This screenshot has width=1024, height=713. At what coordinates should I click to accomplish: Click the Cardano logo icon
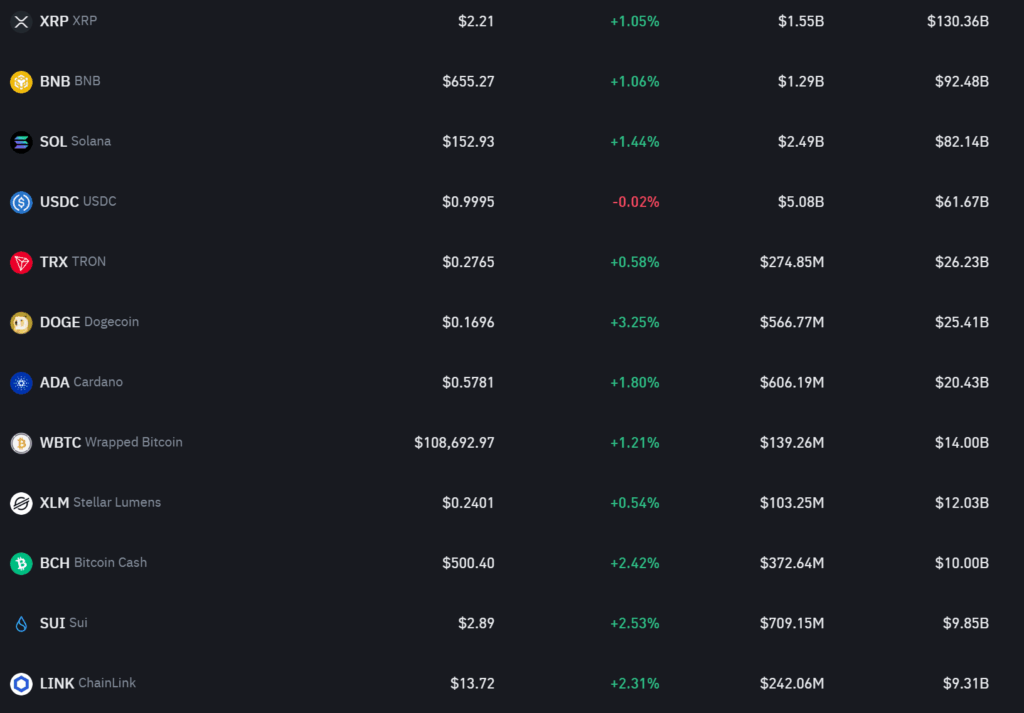pos(21,383)
